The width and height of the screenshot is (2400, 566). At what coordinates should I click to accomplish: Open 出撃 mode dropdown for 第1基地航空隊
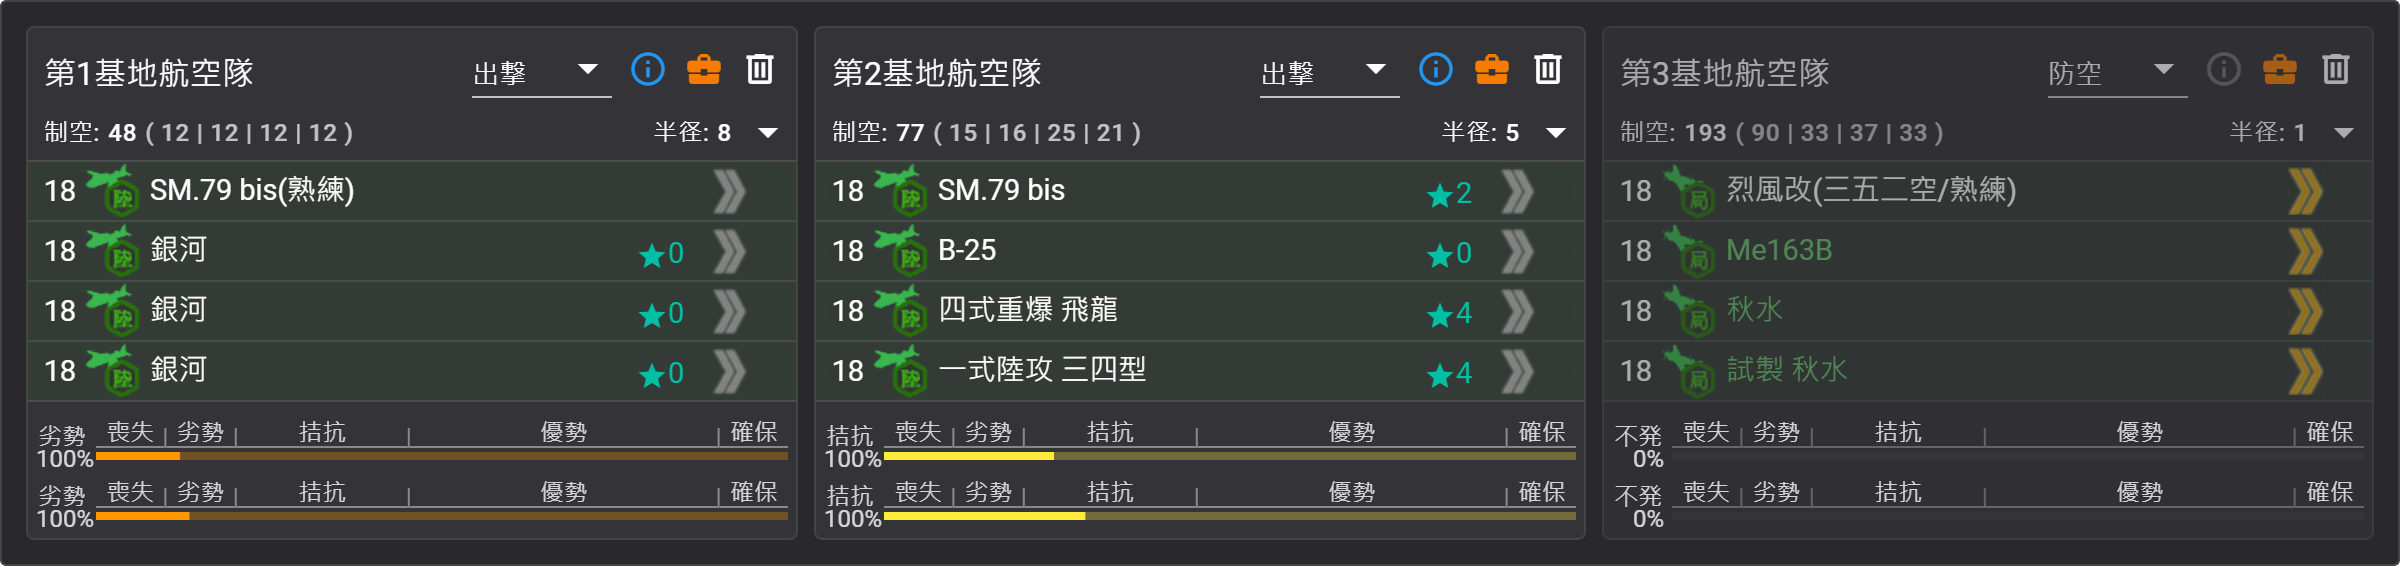tap(541, 73)
